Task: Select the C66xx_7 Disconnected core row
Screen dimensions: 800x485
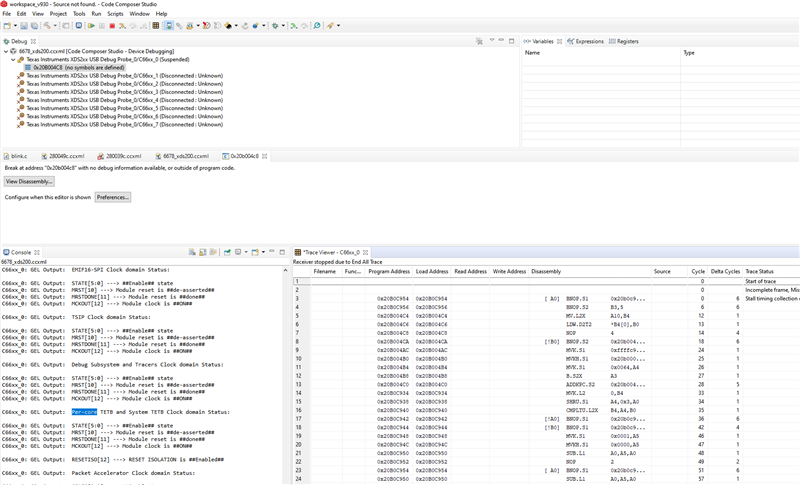Action: click(120, 124)
